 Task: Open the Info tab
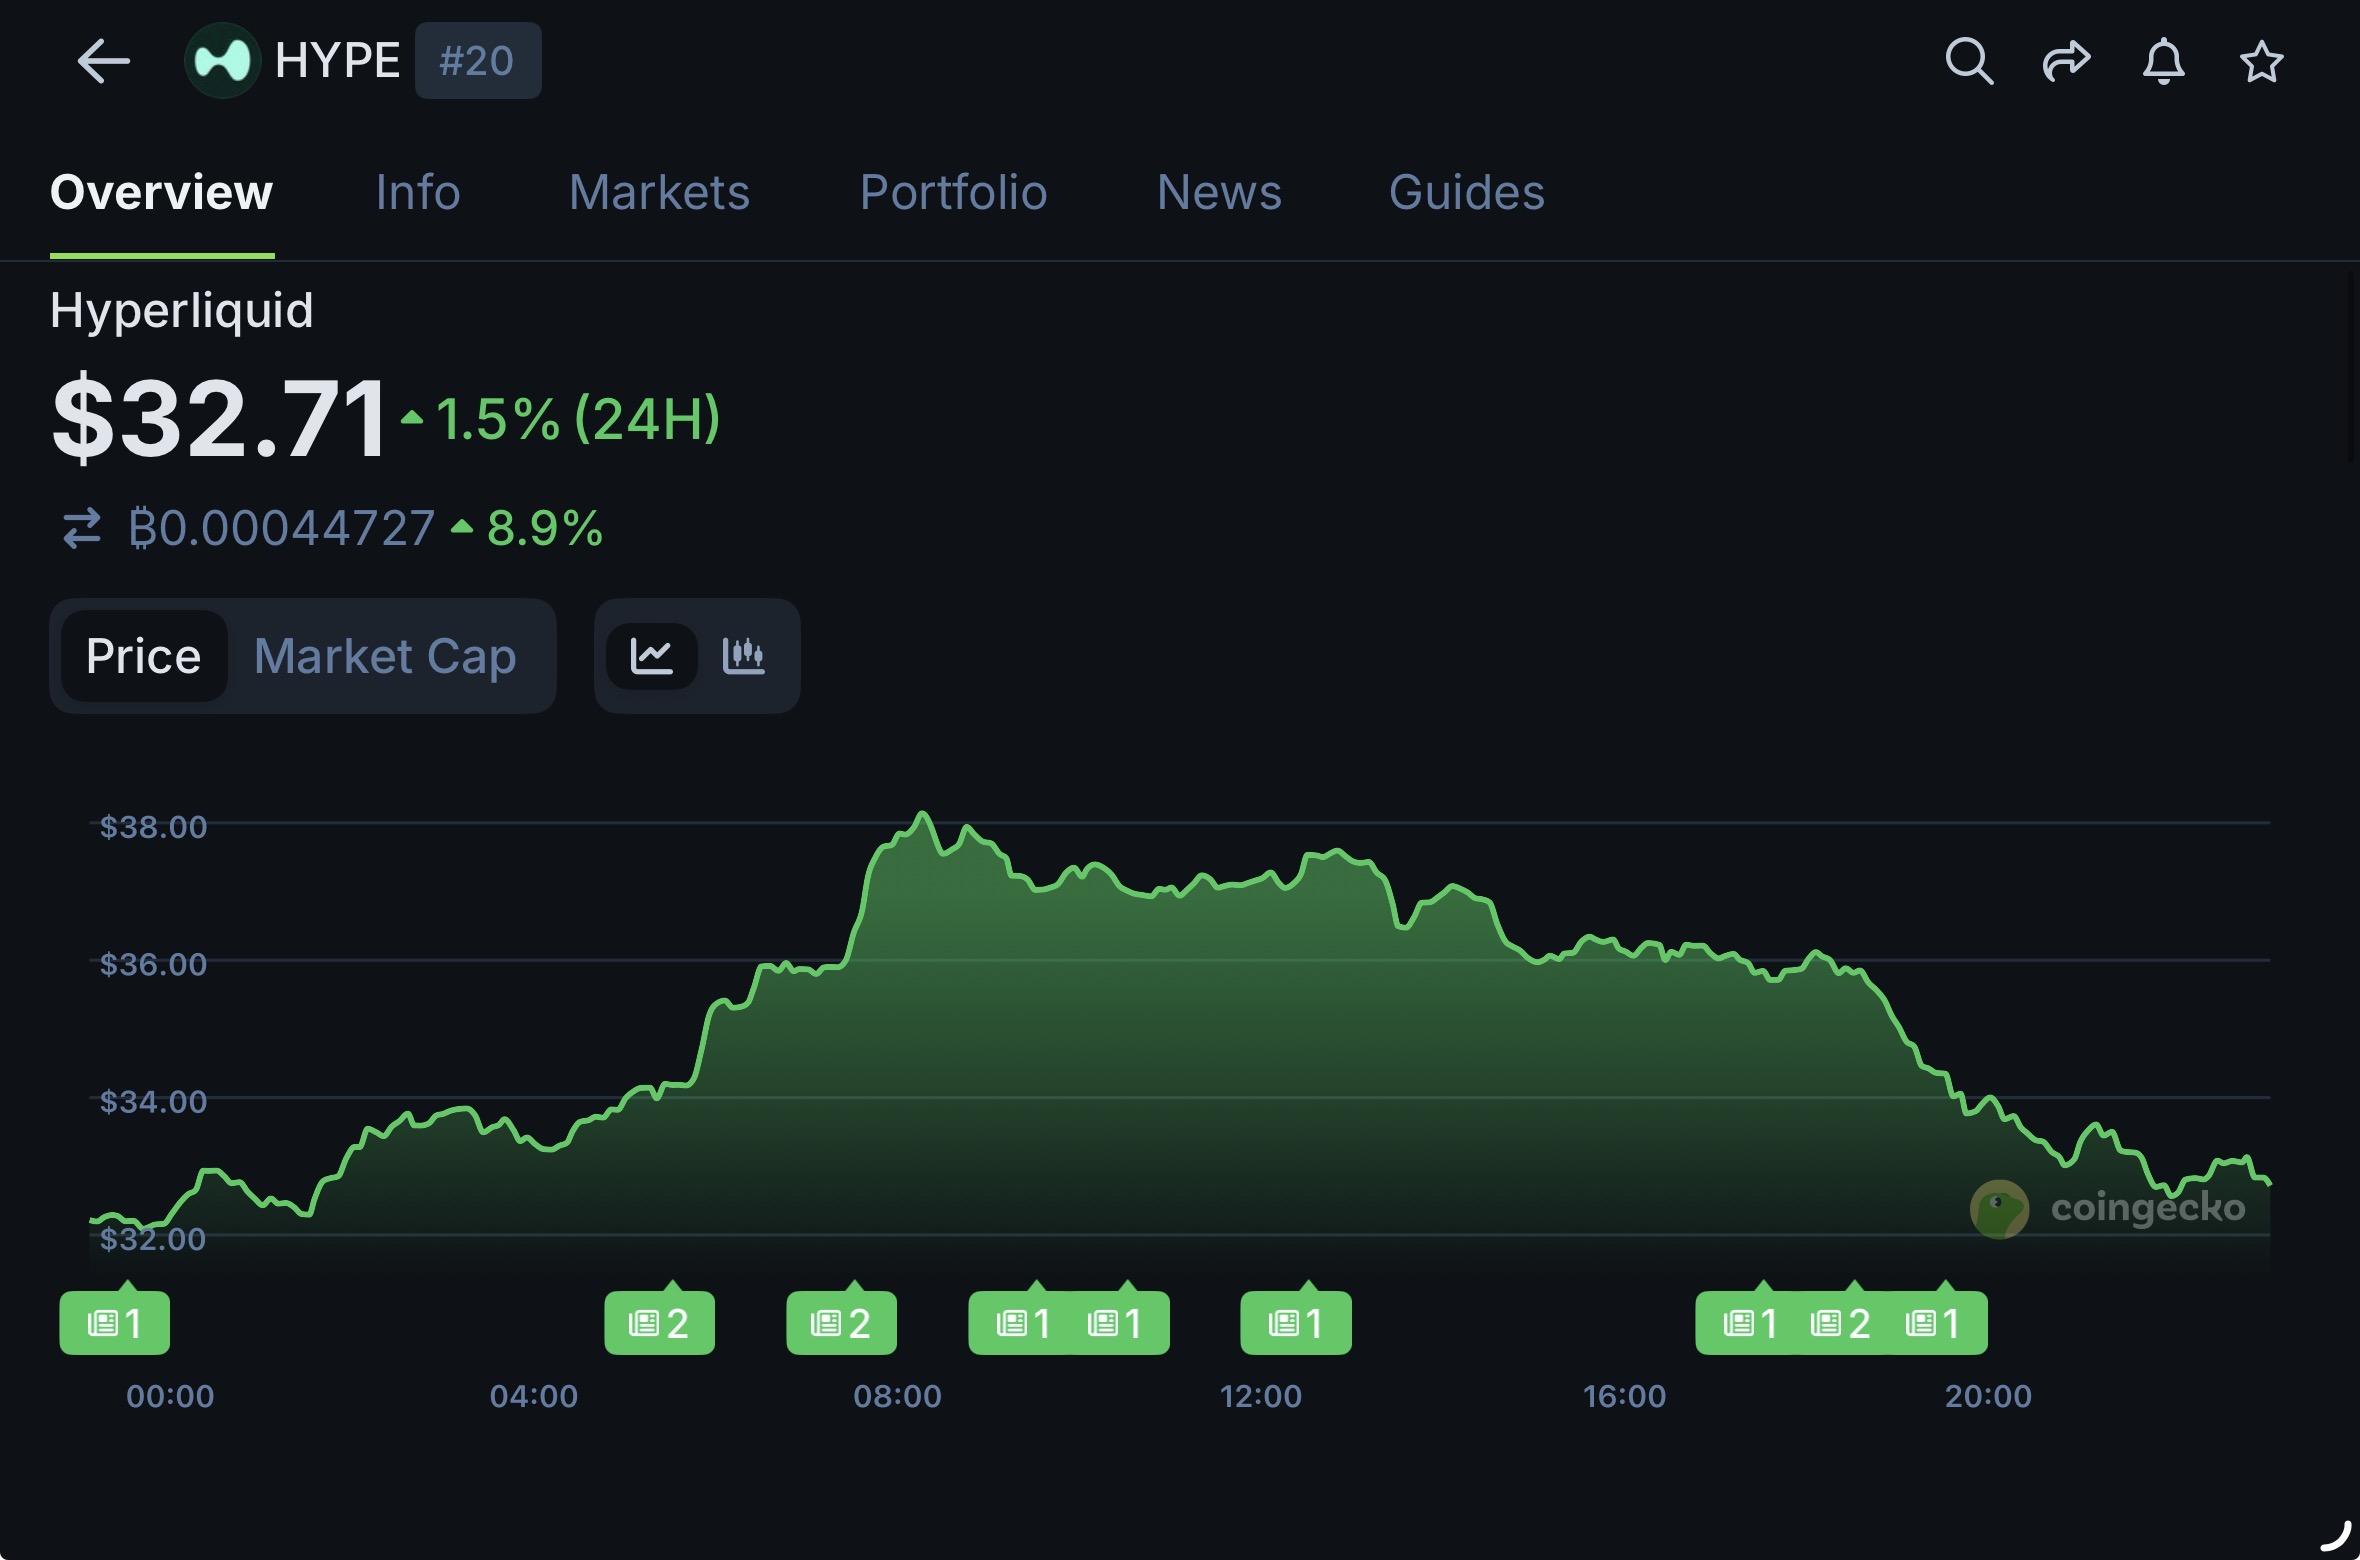(418, 192)
